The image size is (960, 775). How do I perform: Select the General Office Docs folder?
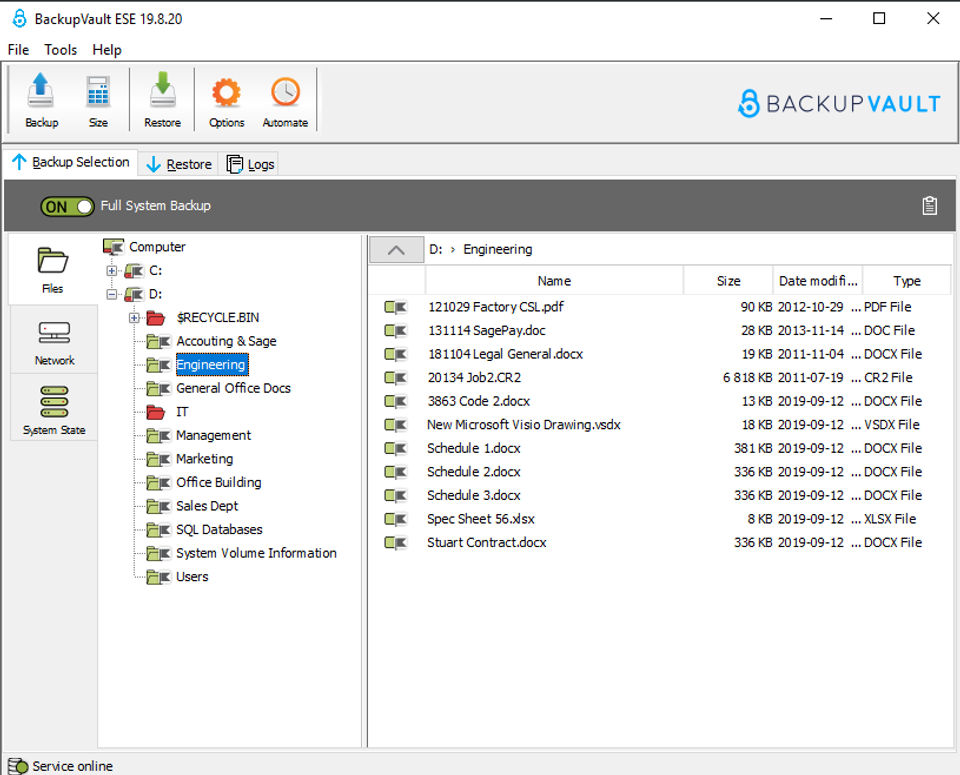click(x=233, y=388)
